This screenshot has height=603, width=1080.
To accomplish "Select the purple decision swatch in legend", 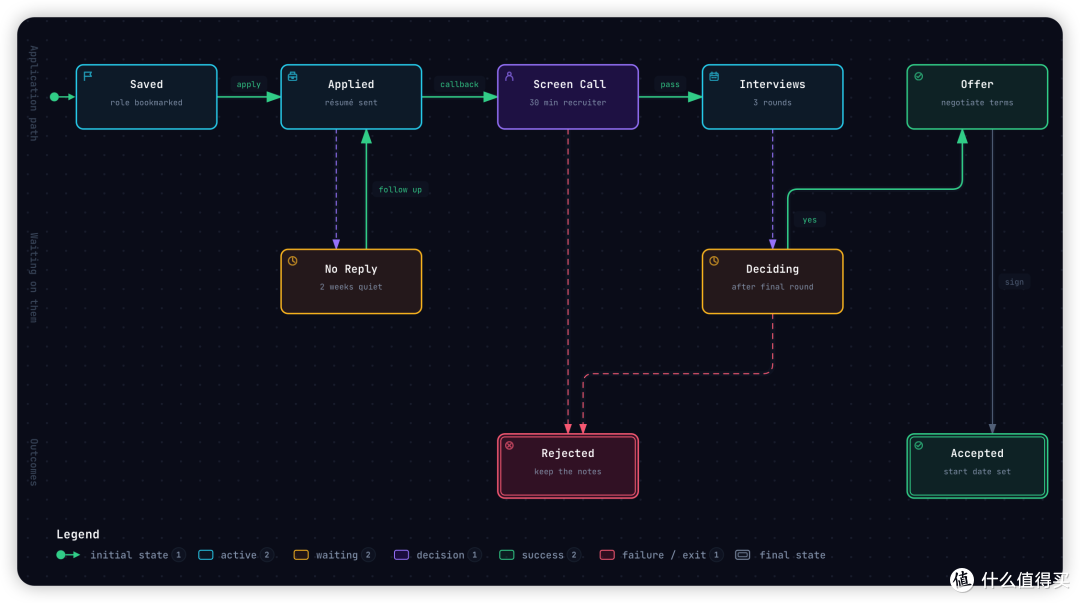I will [402, 555].
